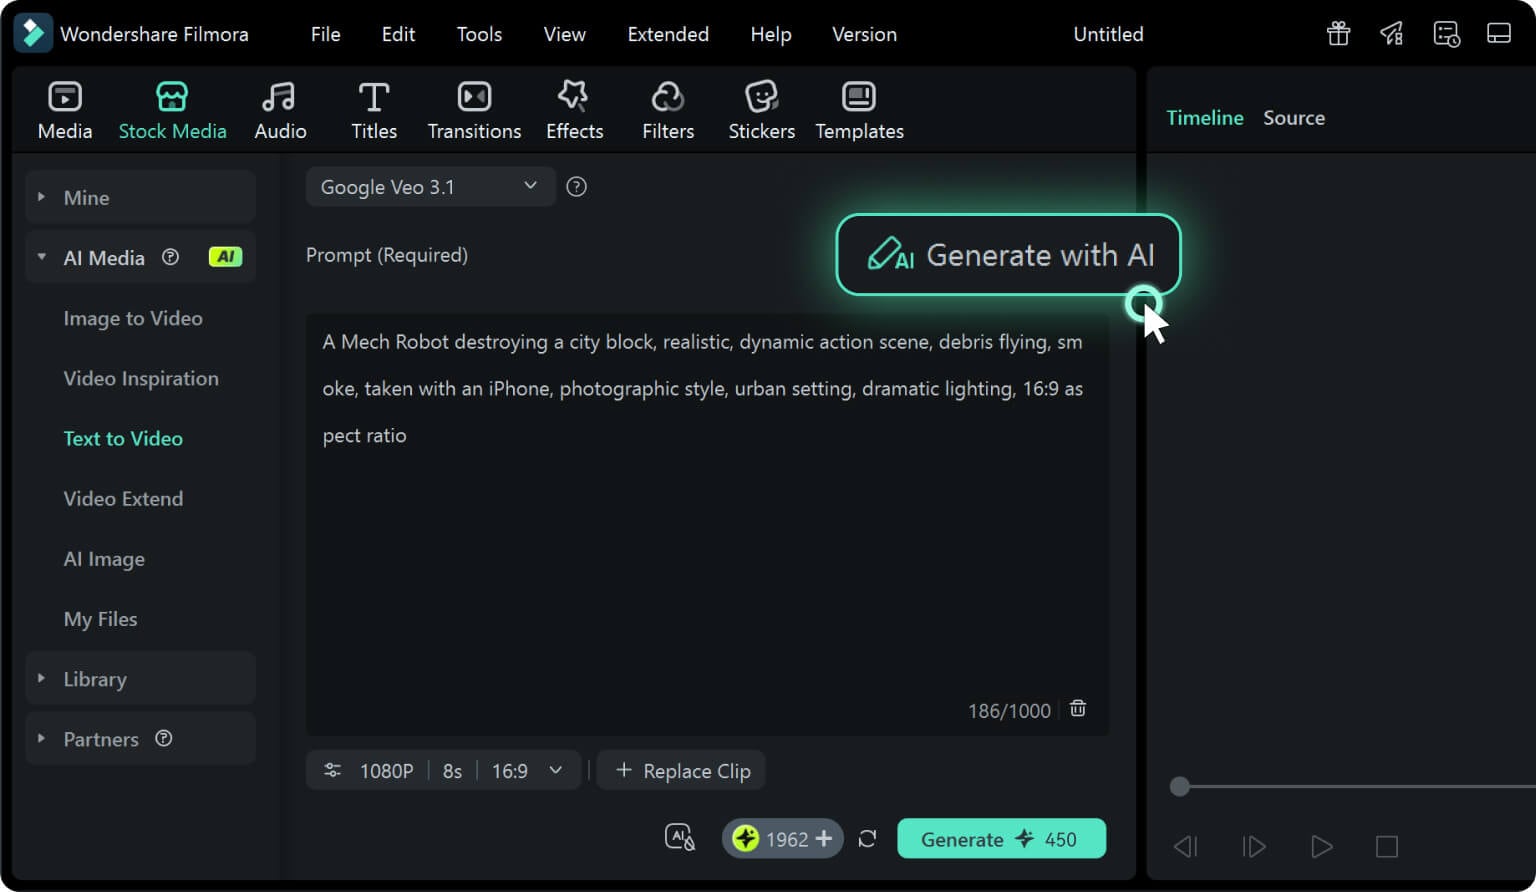Open the Titles panel
The image size is (1536, 892).
374,108
